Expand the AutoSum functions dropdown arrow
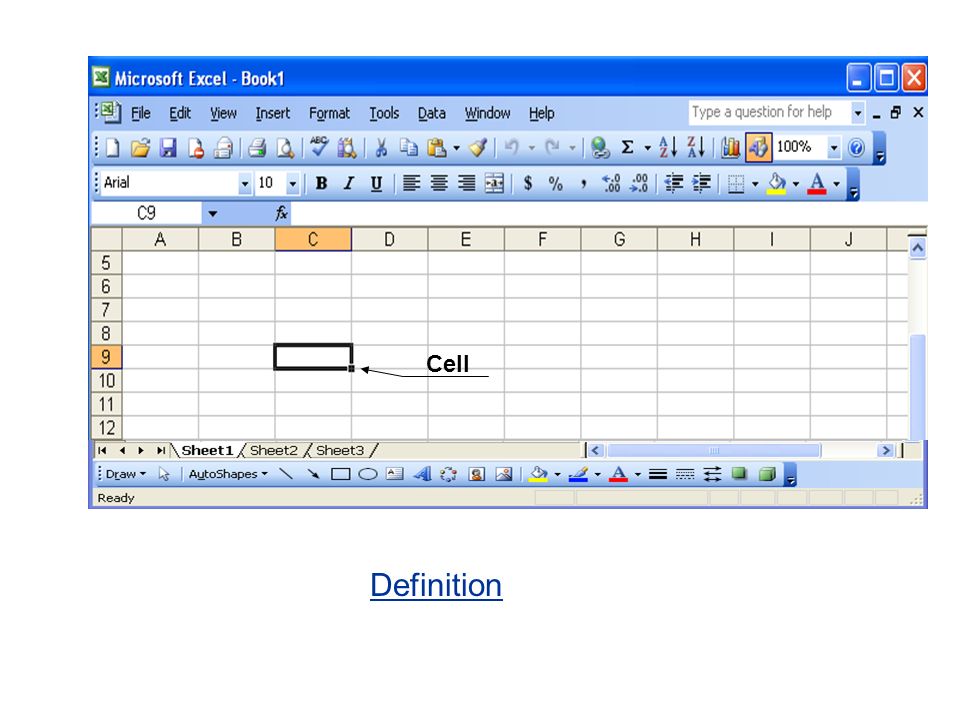 (647, 148)
